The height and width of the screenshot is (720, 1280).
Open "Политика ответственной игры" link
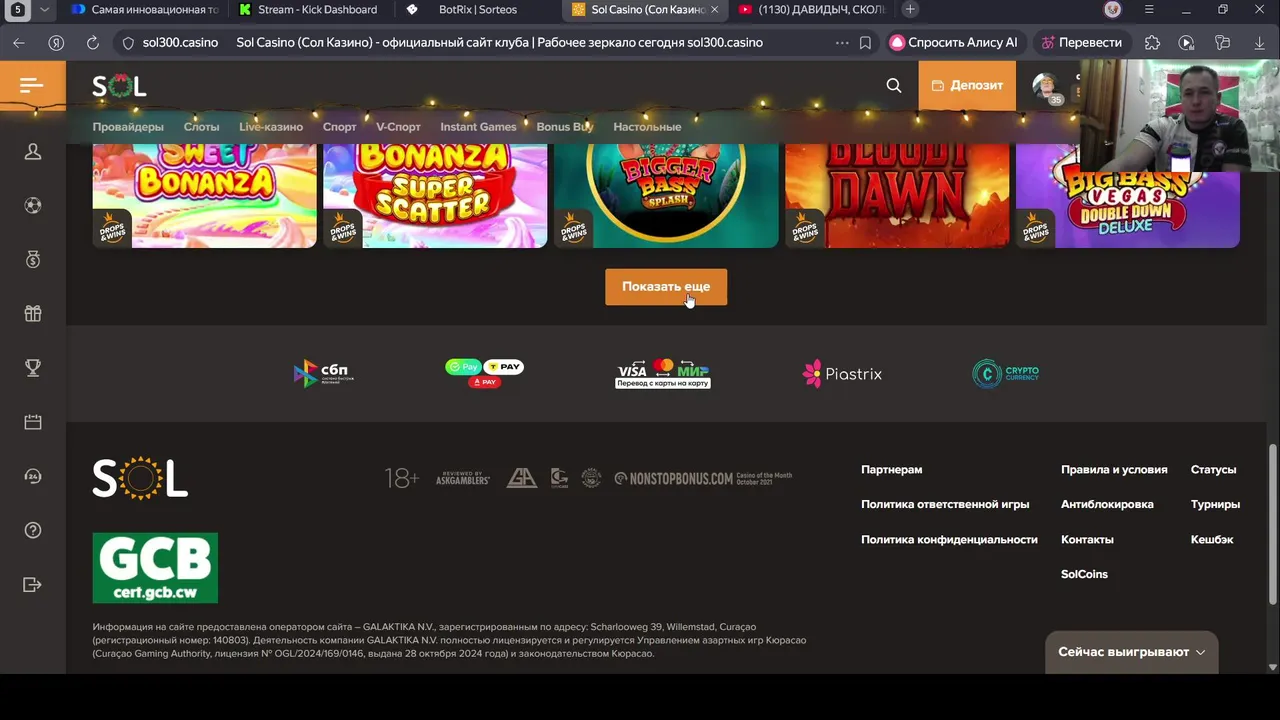click(x=945, y=504)
